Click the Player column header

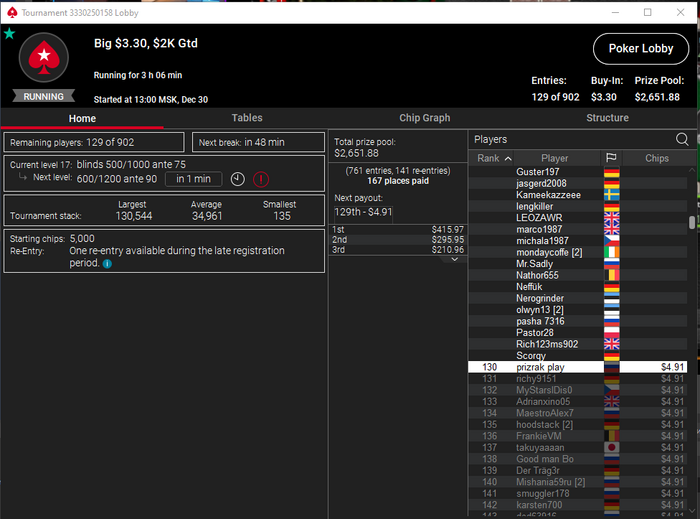554,158
